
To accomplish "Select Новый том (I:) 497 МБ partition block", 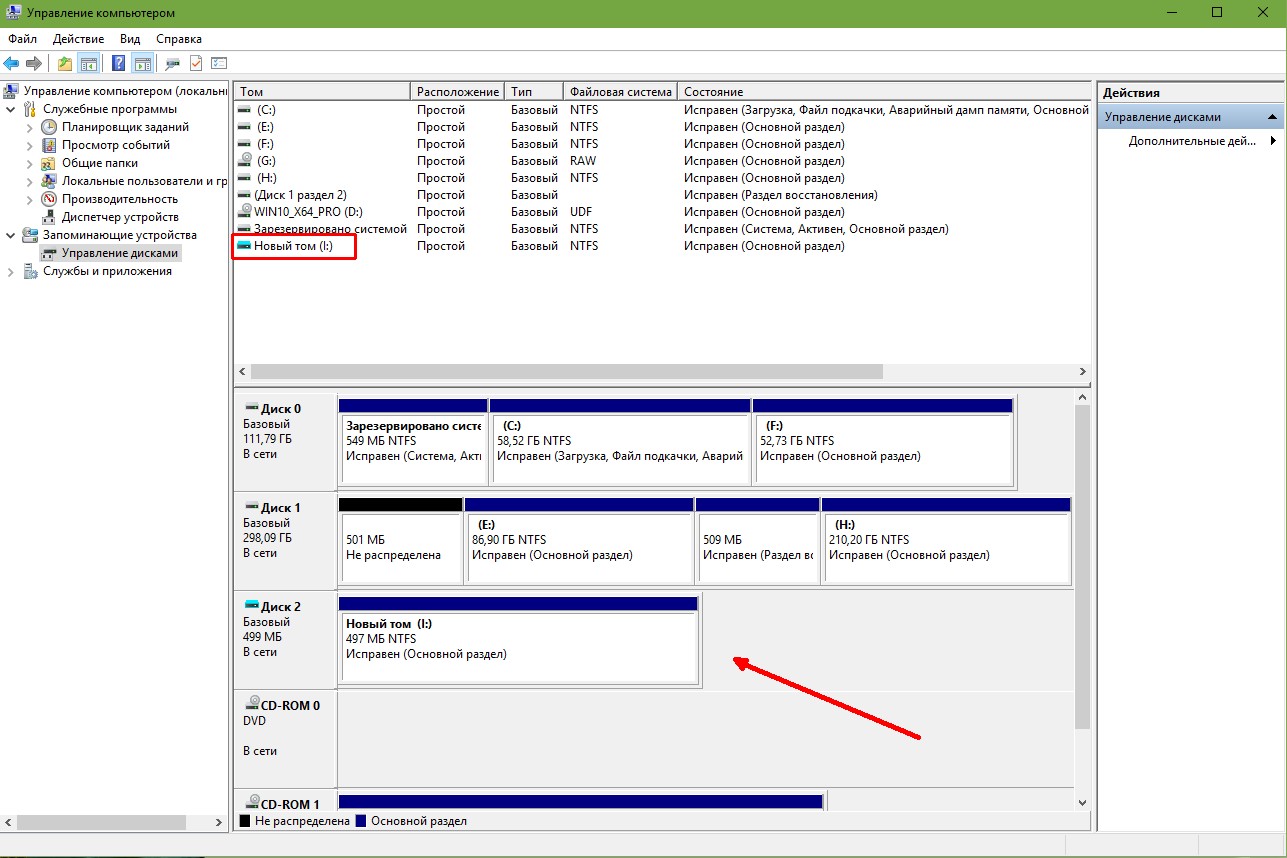I will pos(518,639).
